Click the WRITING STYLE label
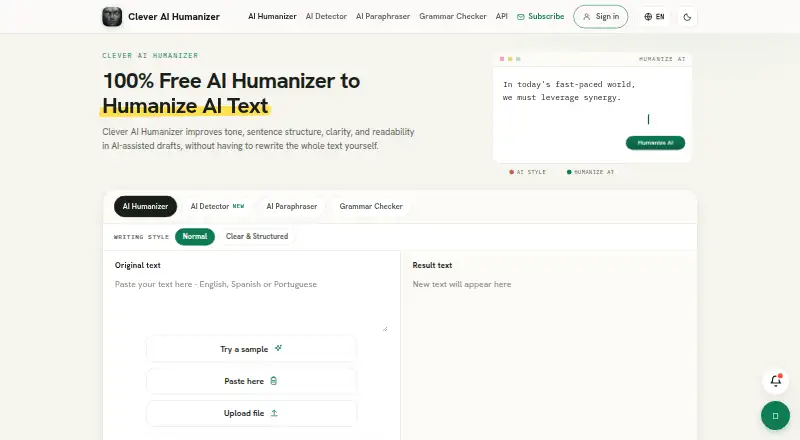This screenshot has width=800, height=440. click(x=141, y=237)
